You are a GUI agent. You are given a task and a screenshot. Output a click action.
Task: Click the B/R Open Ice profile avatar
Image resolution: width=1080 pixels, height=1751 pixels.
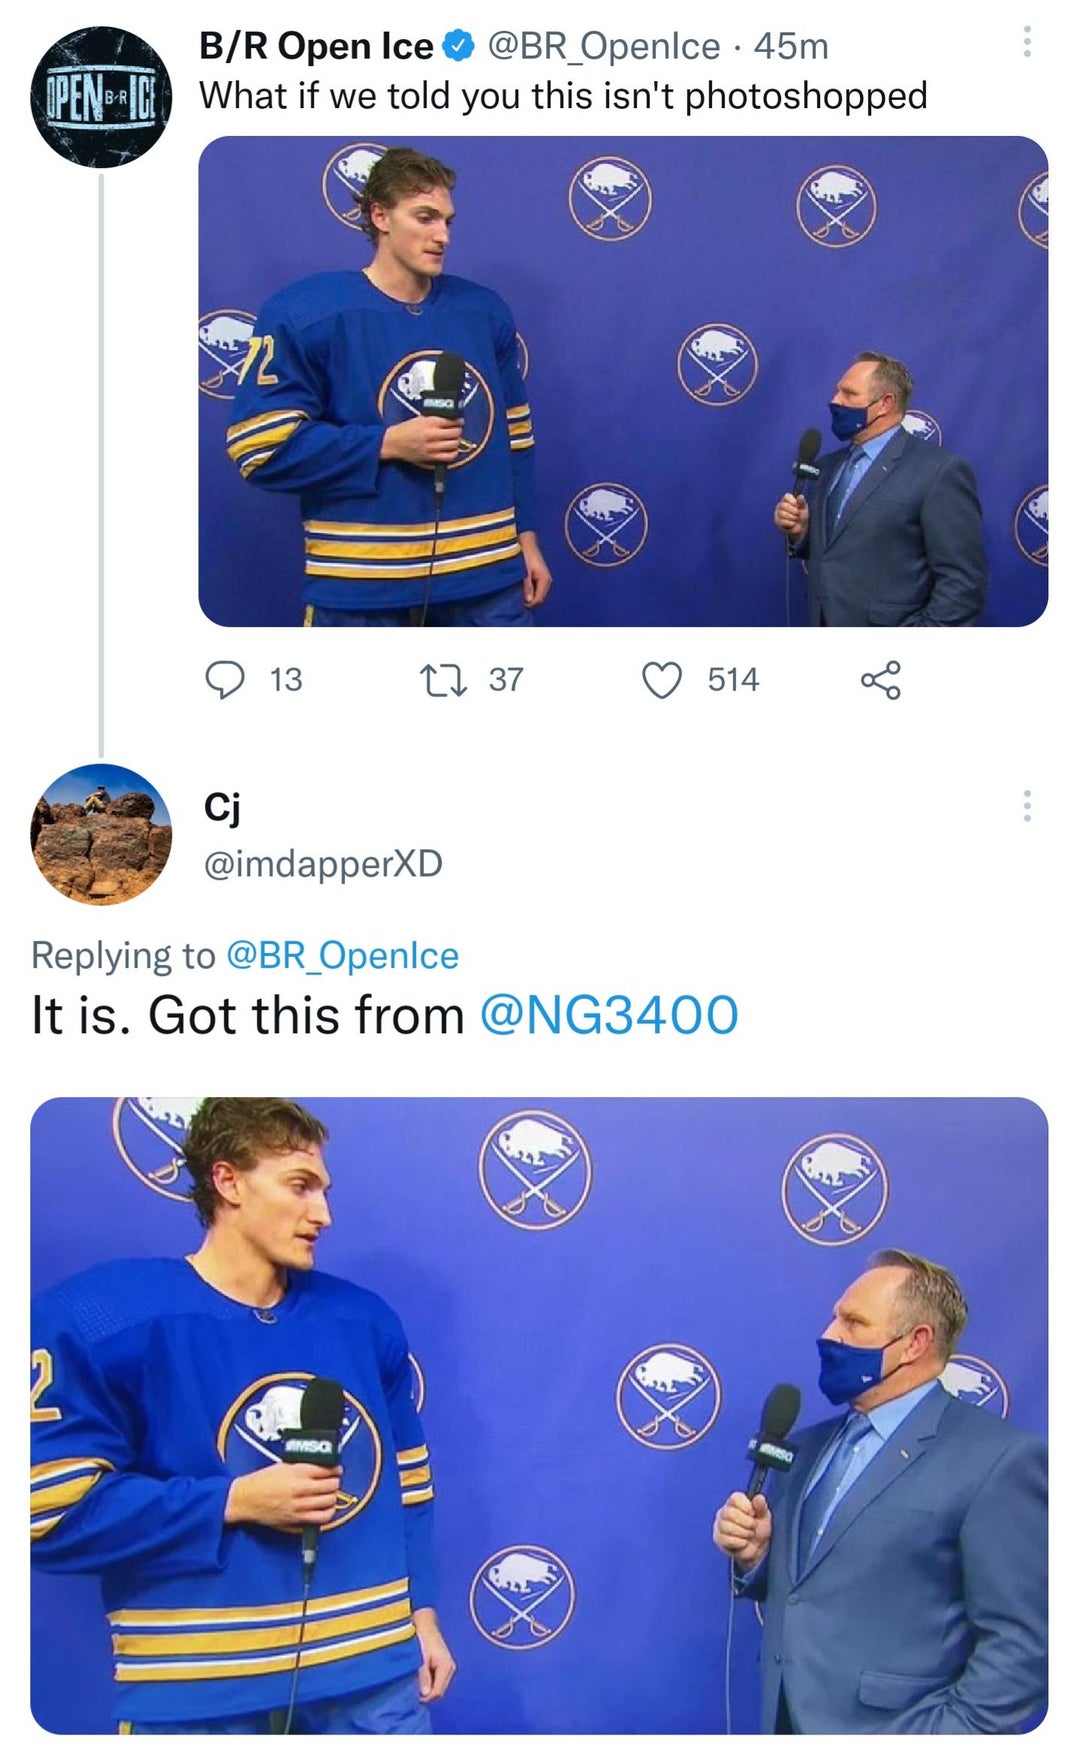pos(101,98)
